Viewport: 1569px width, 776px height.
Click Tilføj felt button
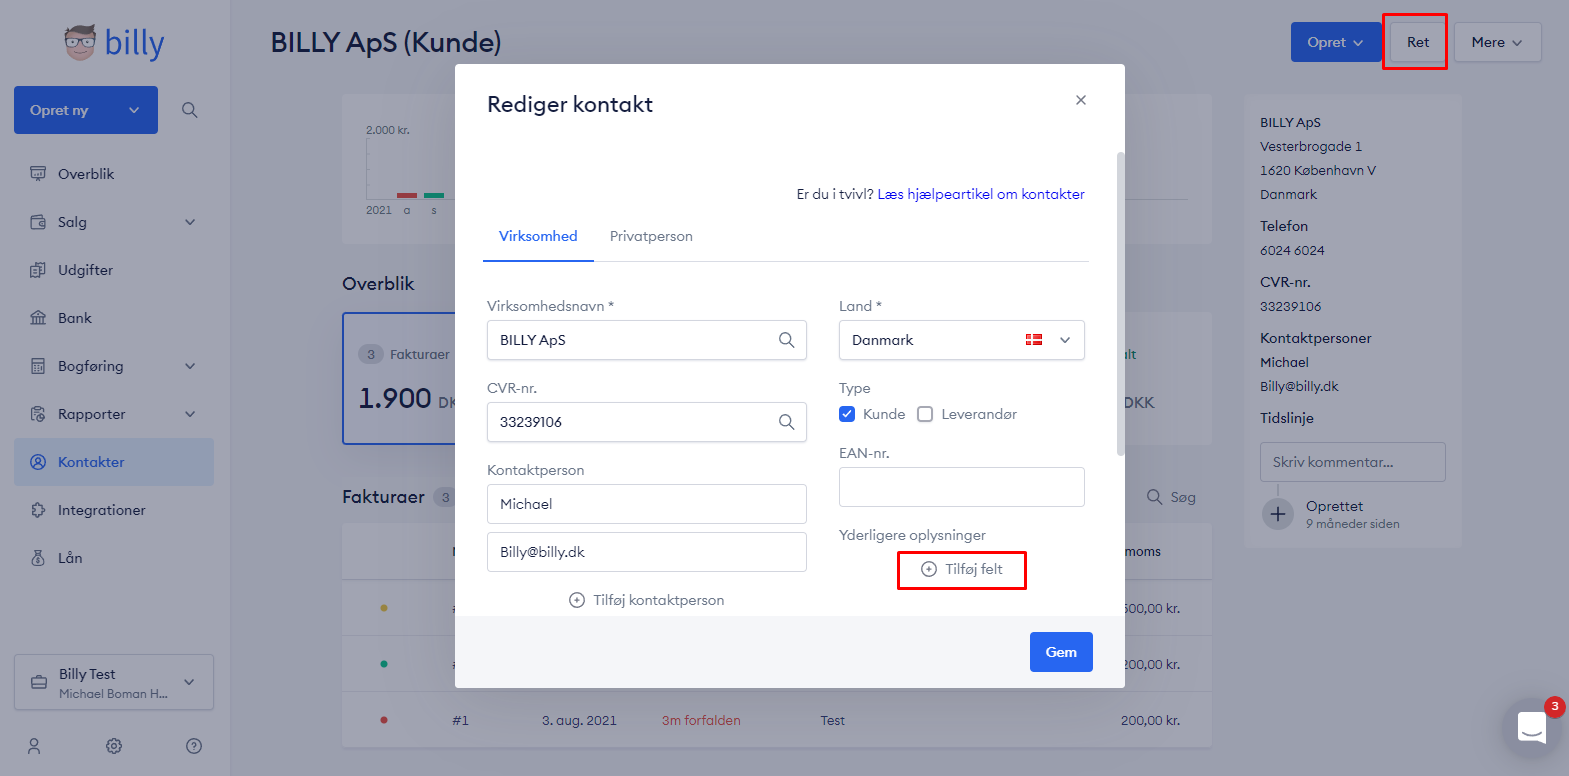point(962,569)
